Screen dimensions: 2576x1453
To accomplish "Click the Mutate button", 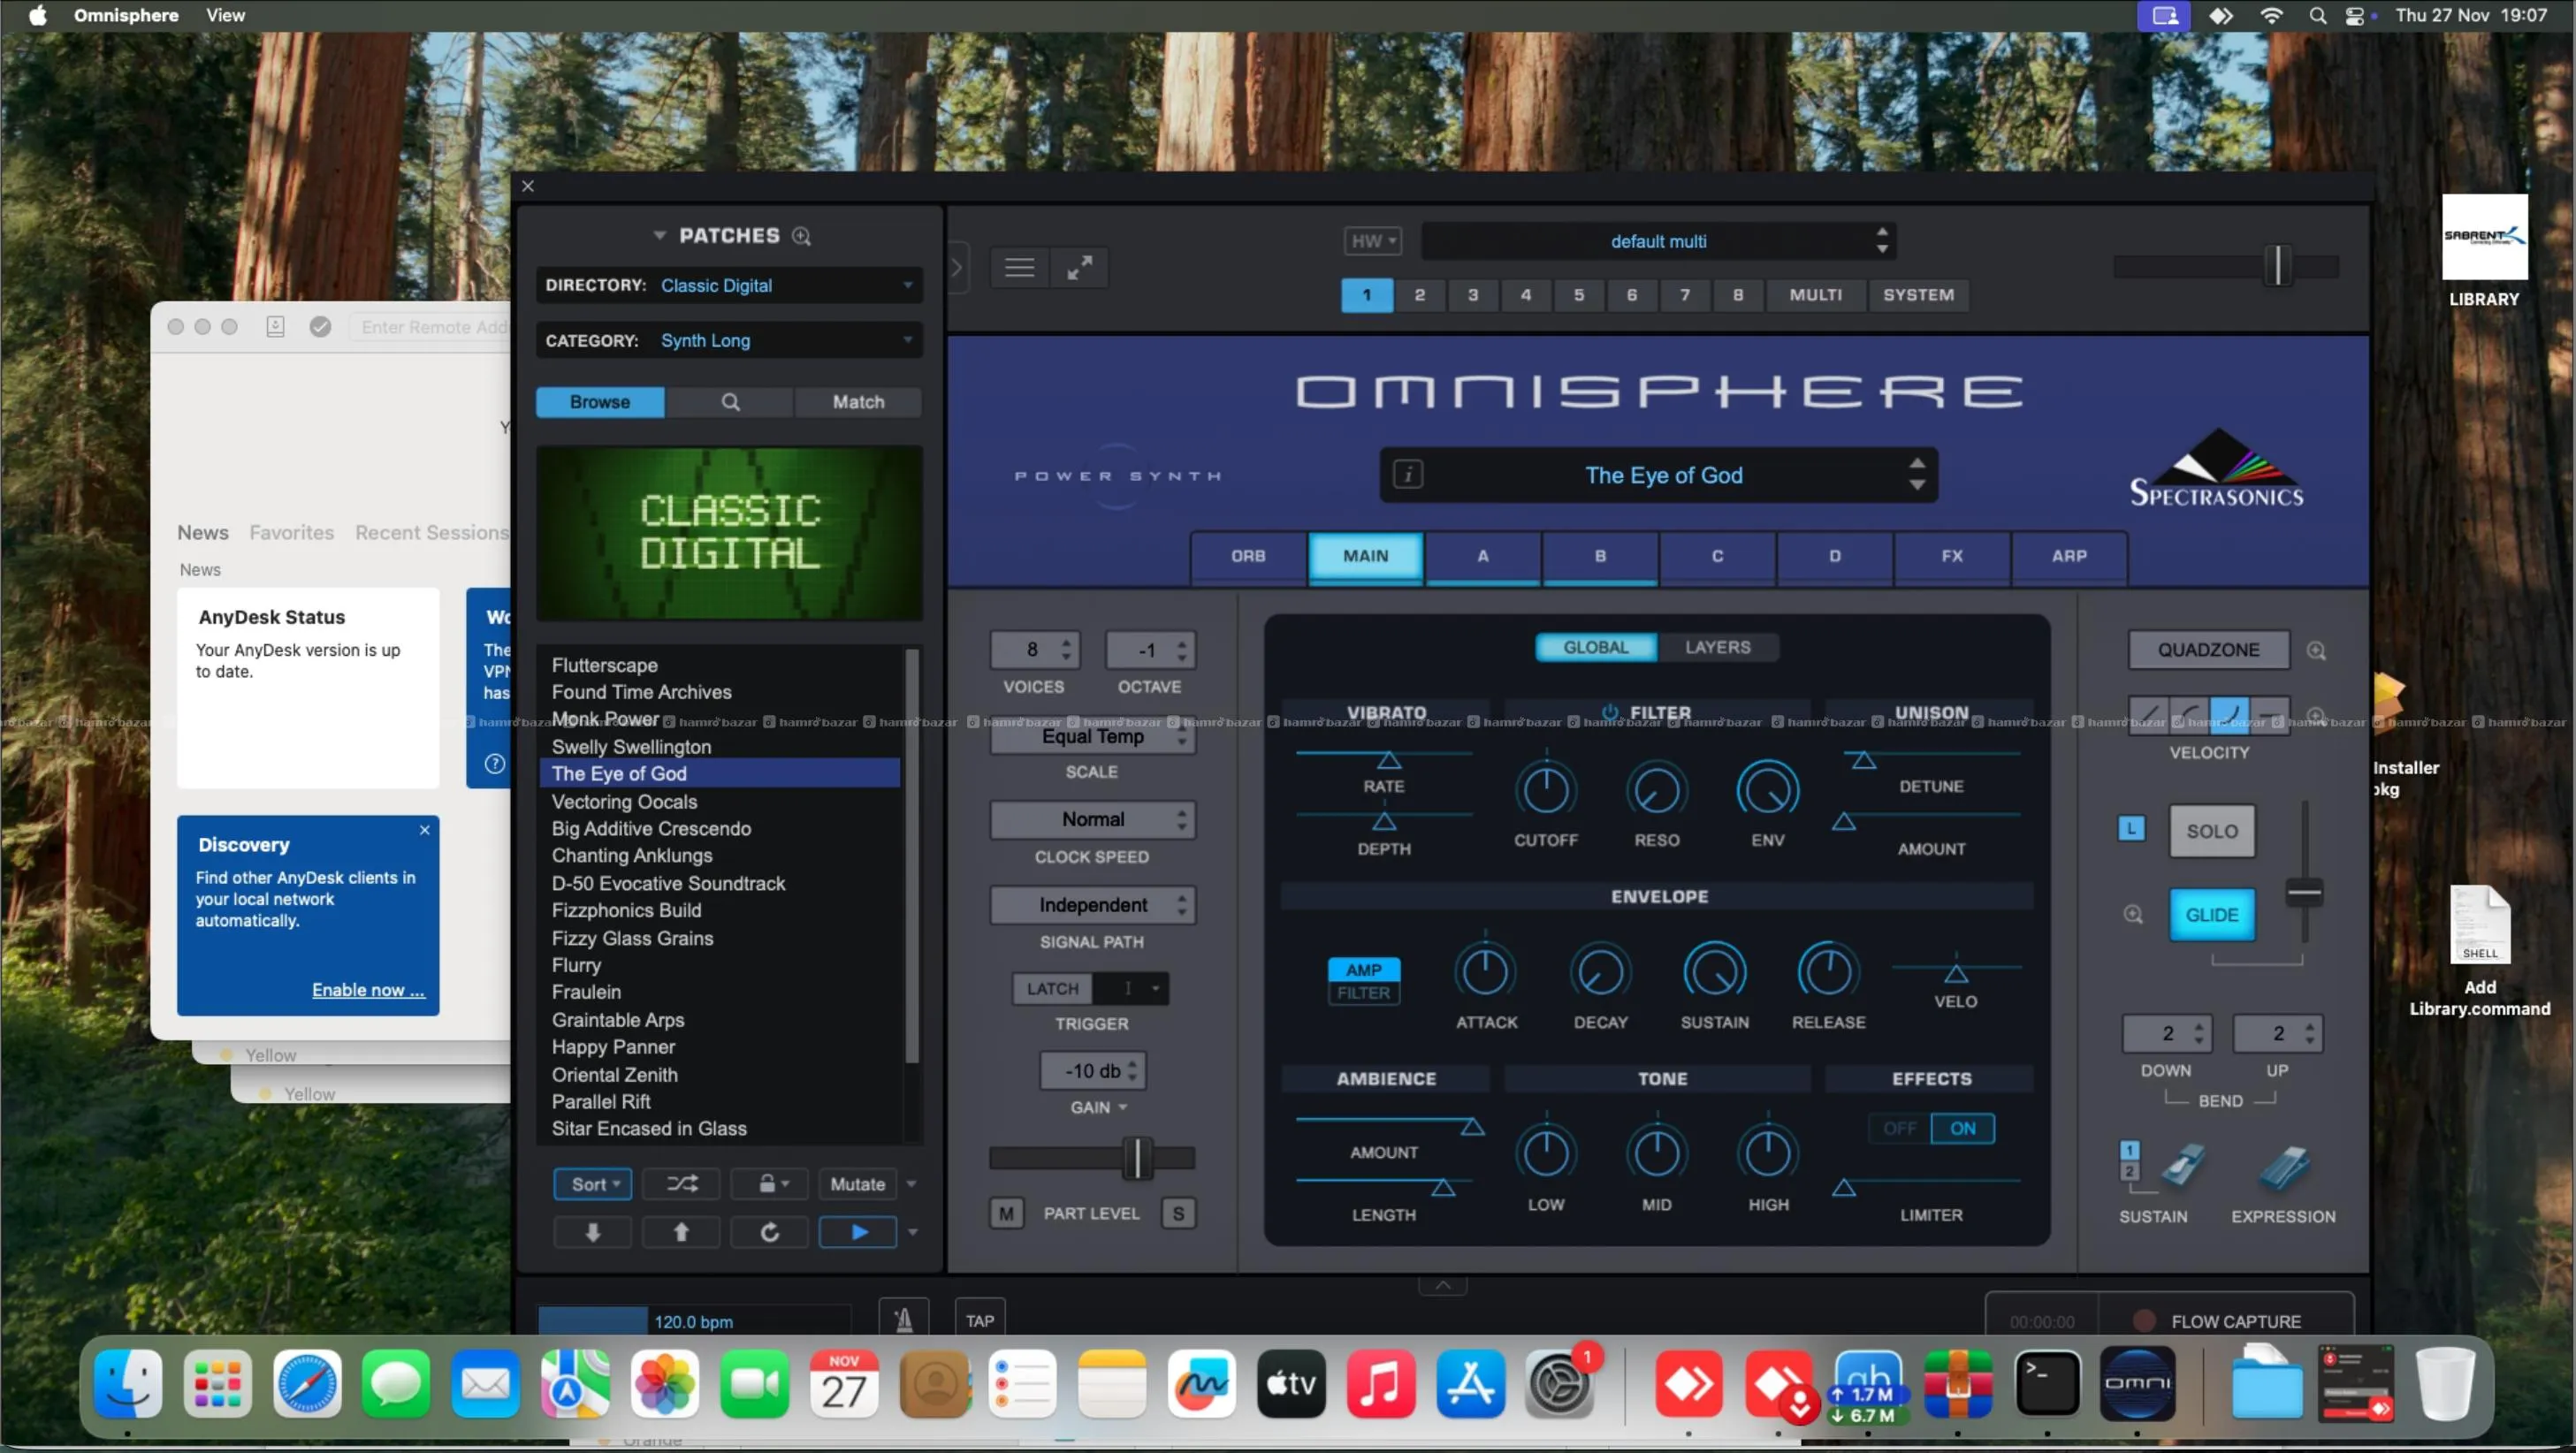I will [858, 1184].
